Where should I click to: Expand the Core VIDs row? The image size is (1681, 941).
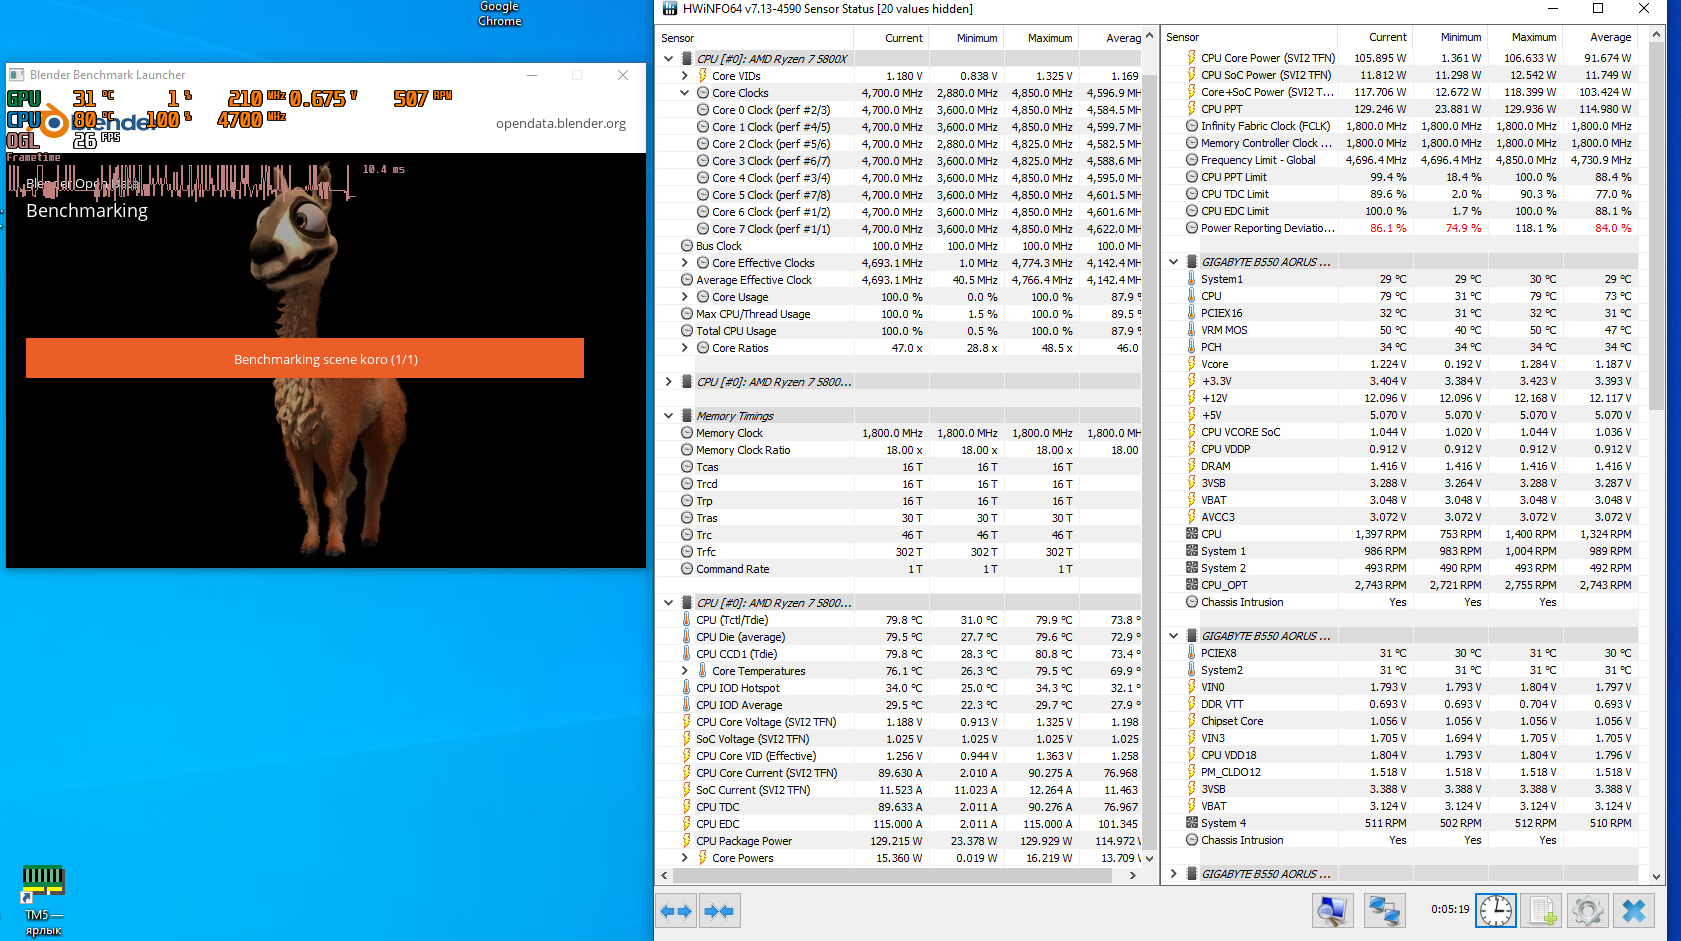pos(685,76)
